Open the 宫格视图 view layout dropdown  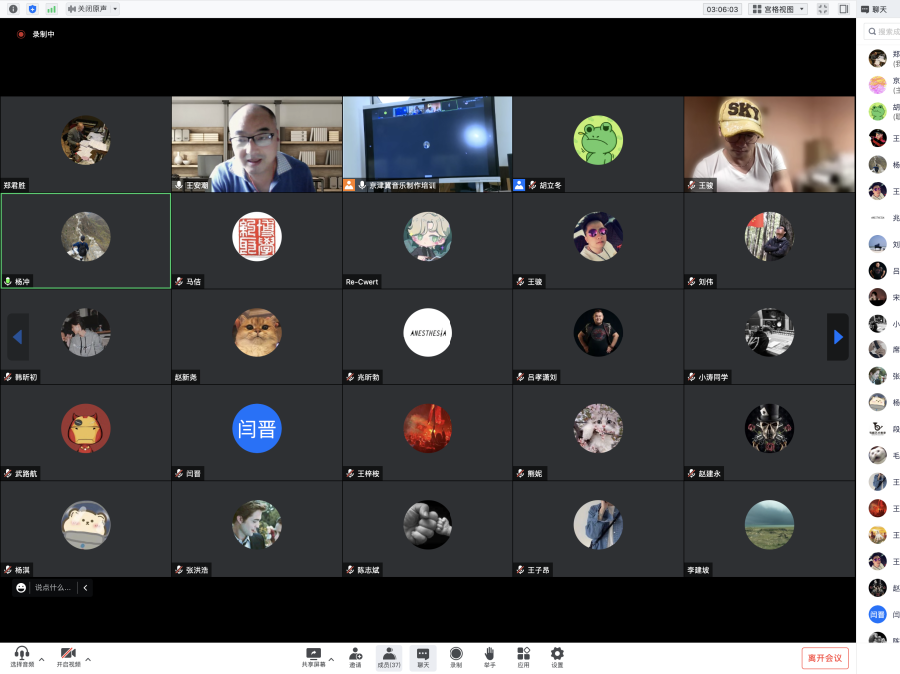point(778,9)
